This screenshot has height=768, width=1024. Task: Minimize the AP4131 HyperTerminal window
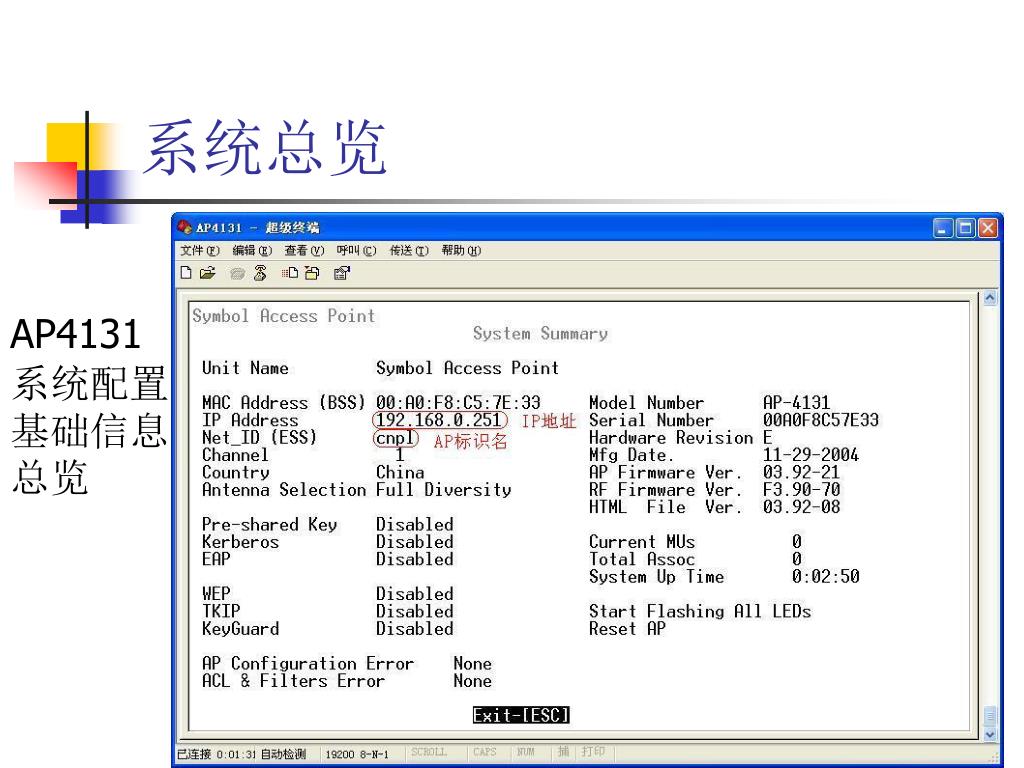click(x=943, y=228)
